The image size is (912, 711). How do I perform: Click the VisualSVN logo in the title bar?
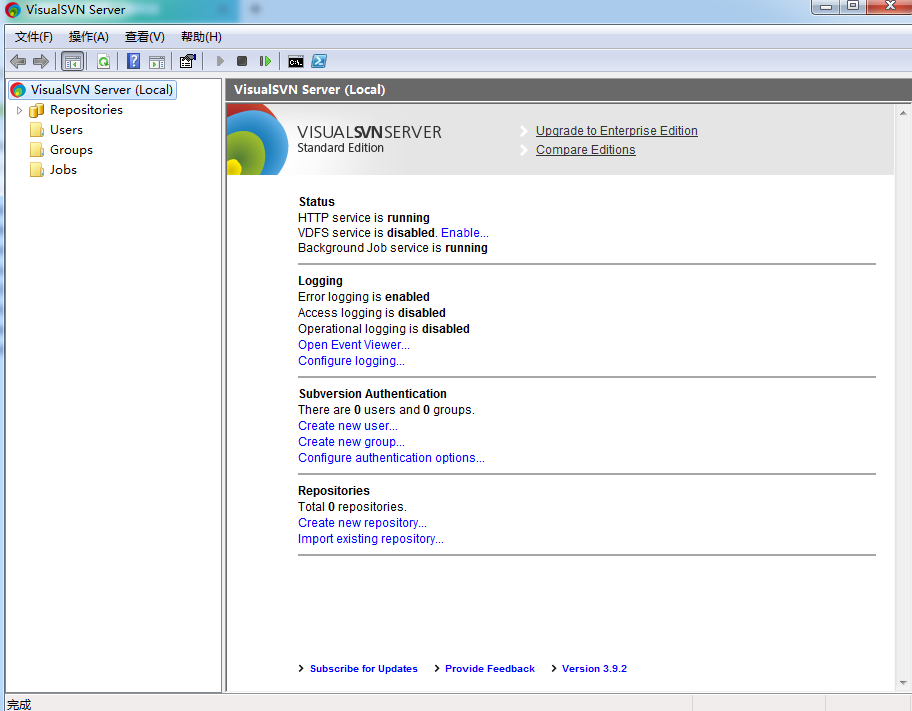click(x=12, y=10)
